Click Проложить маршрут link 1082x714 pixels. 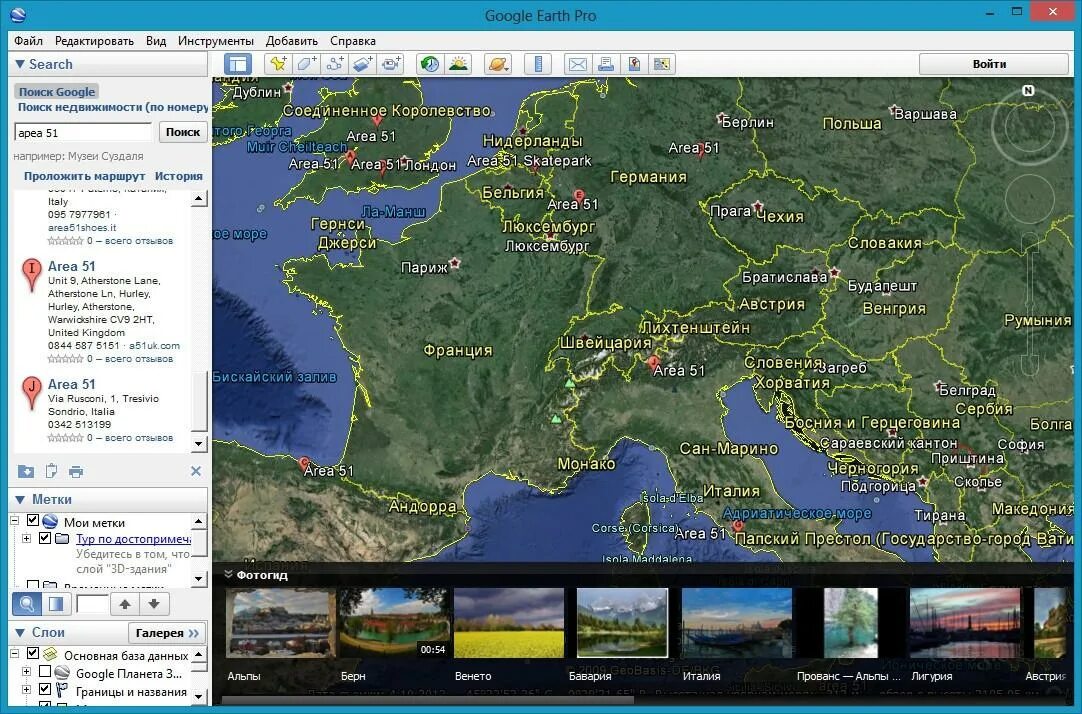(x=84, y=176)
